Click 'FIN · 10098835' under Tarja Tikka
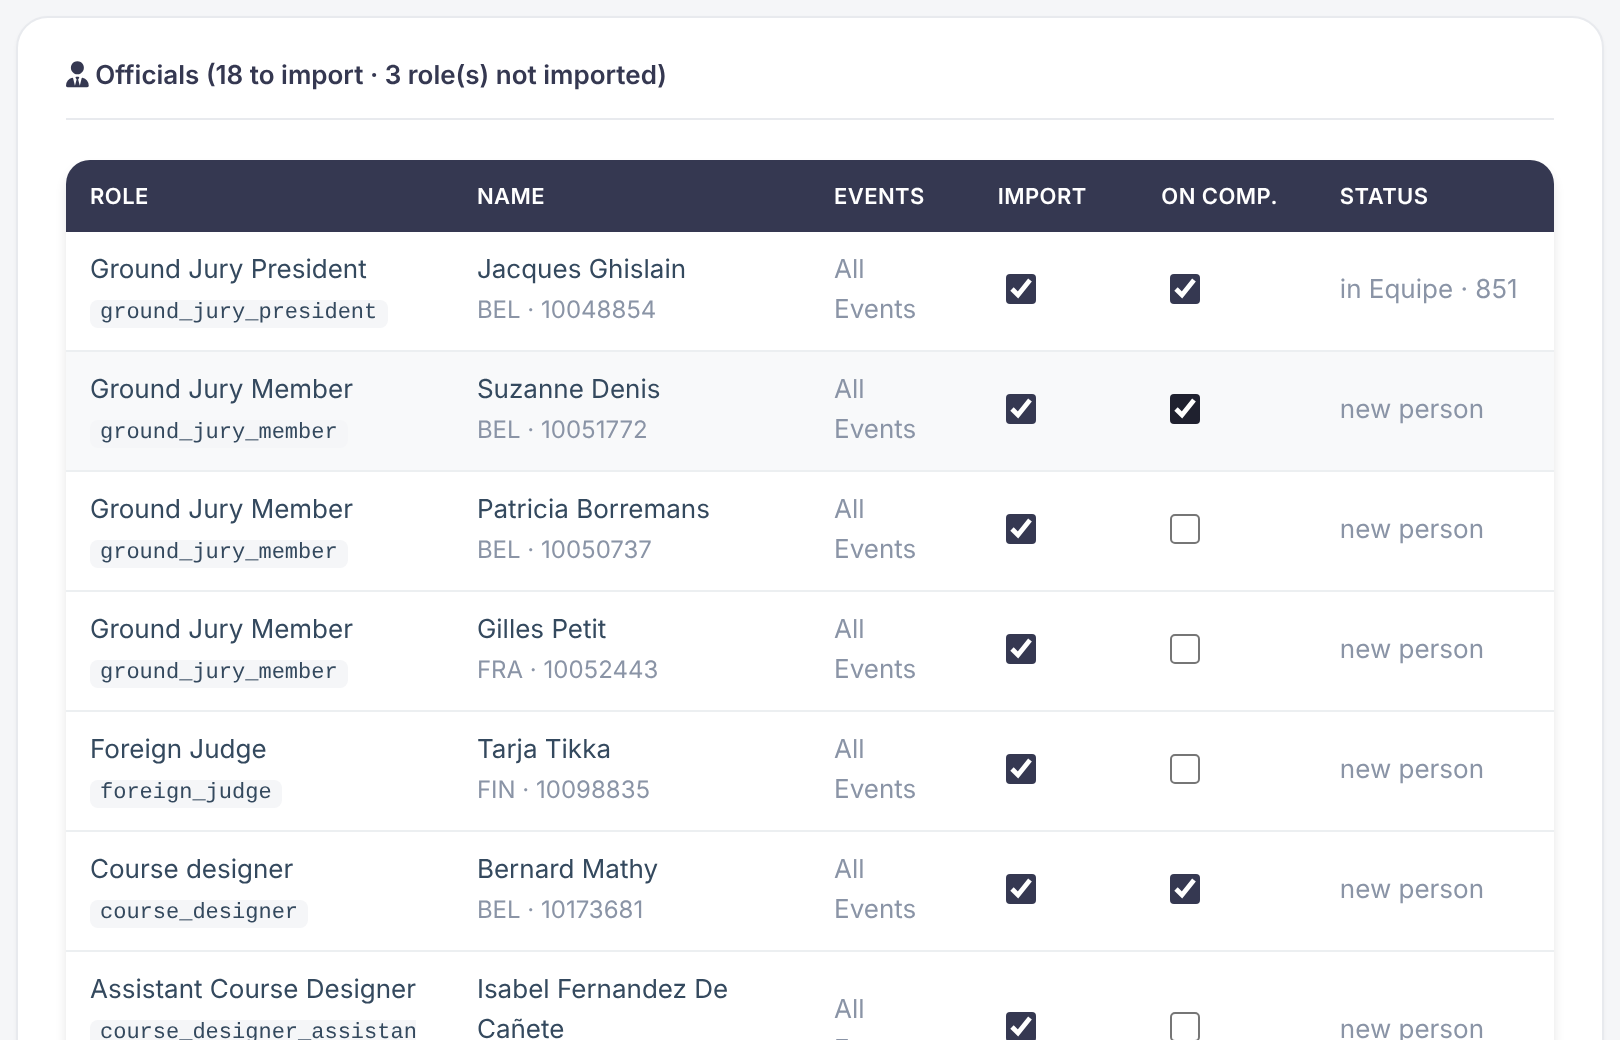This screenshot has width=1620, height=1040. 563,790
